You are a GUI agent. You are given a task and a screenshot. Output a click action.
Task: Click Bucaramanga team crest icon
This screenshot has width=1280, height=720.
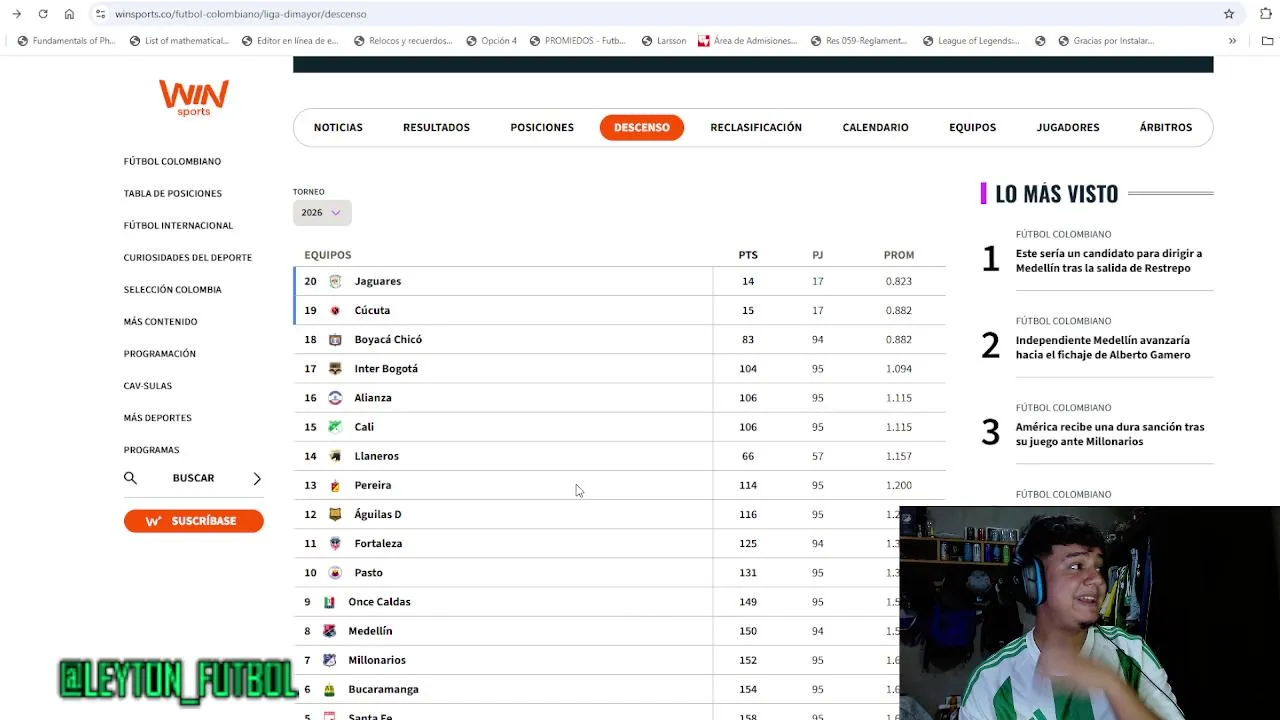coord(329,689)
